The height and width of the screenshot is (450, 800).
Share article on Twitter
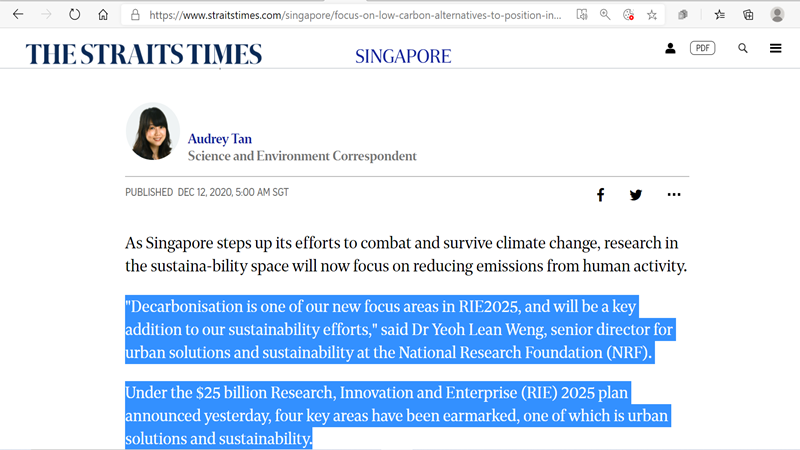coord(636,195)
